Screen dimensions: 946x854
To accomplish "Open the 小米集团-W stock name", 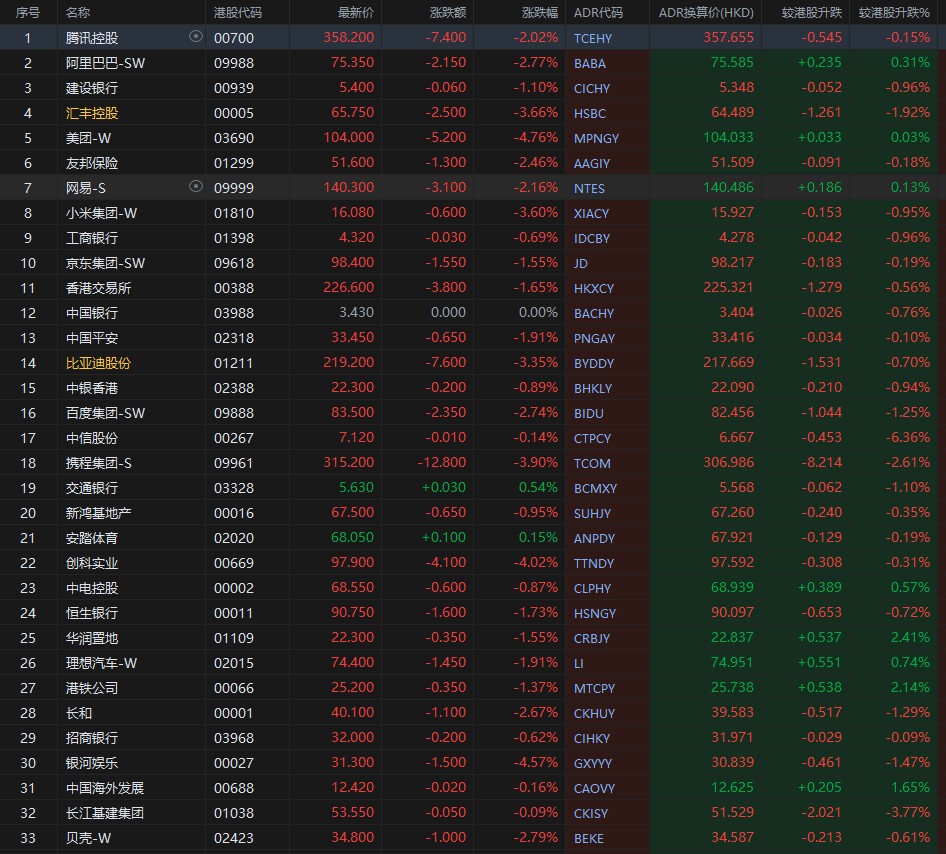I will [101, 213].
